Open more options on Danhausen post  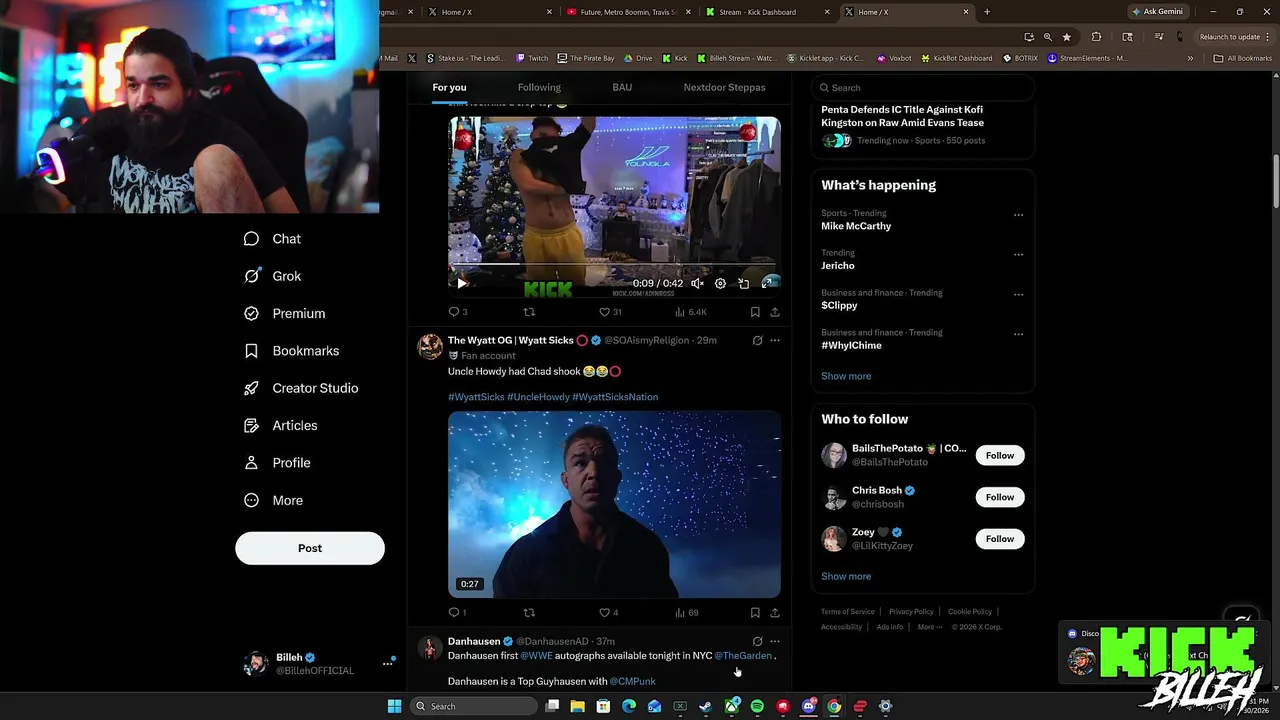point(775,641)
